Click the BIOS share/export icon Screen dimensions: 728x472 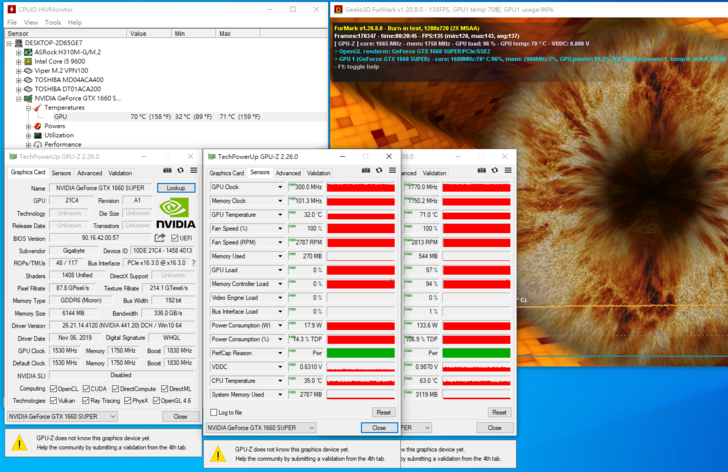coord(159,238)
